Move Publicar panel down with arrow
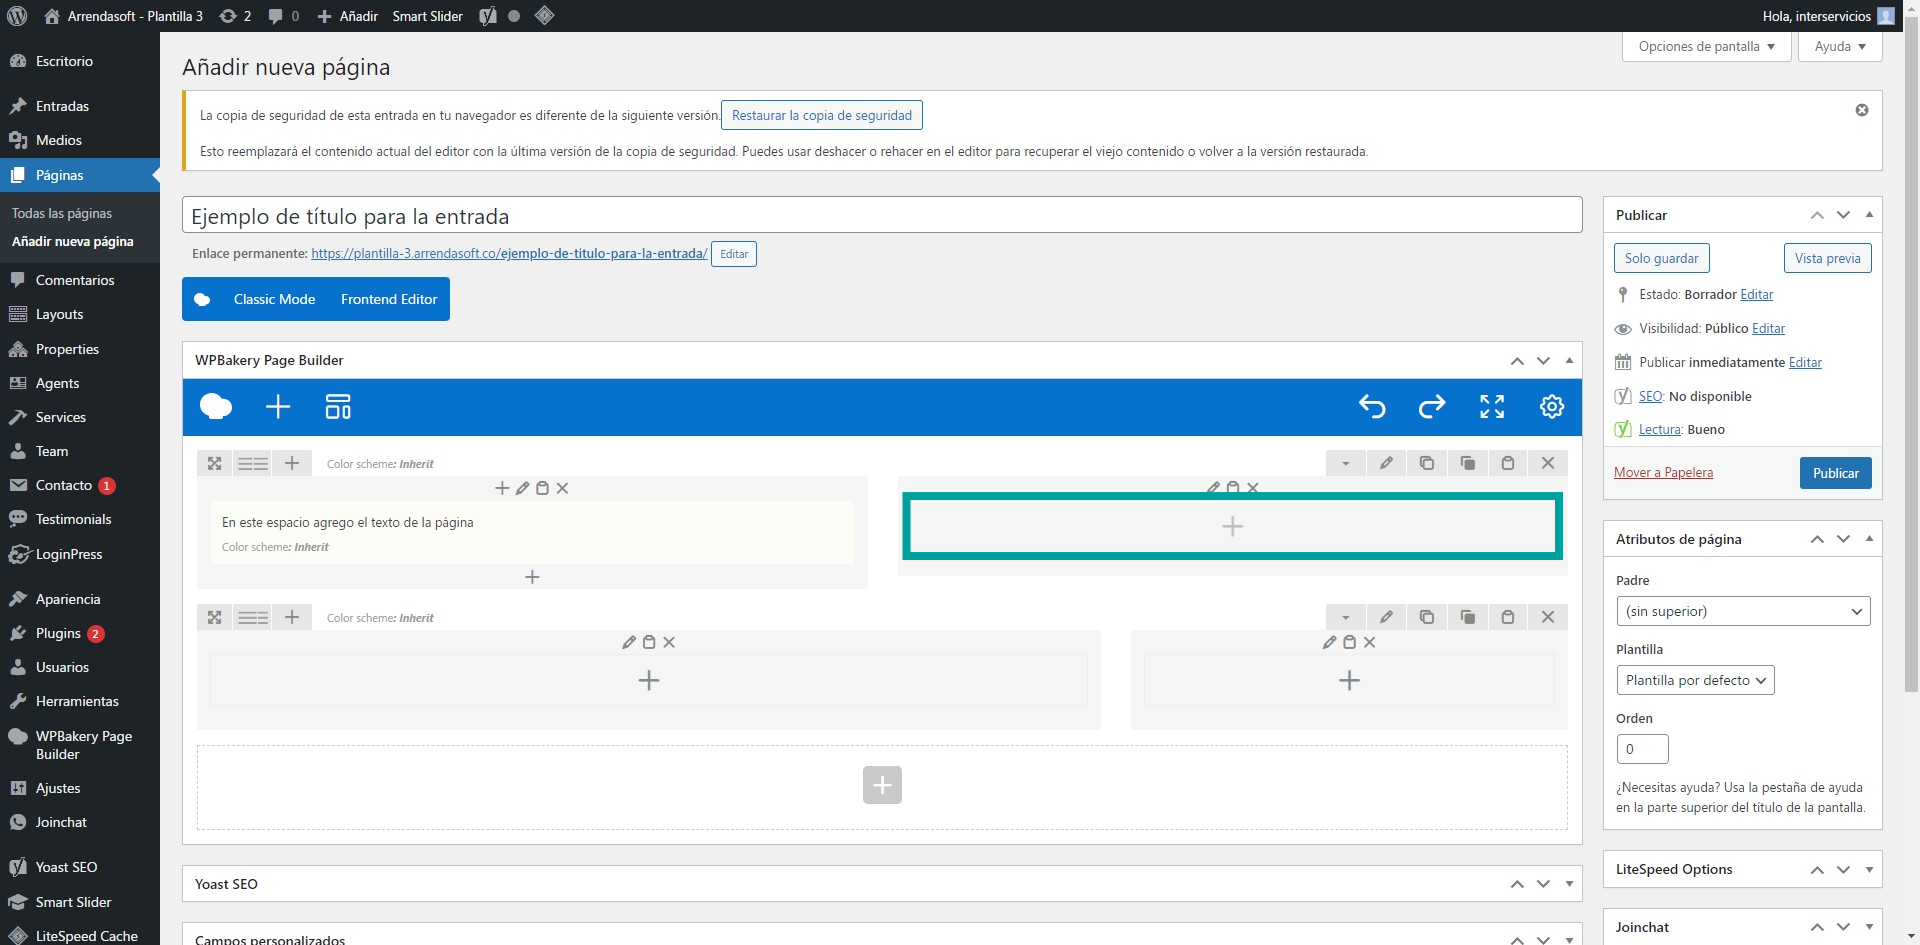The height and width of the screenshot is (945, 1920). [x=1843, y=215]
